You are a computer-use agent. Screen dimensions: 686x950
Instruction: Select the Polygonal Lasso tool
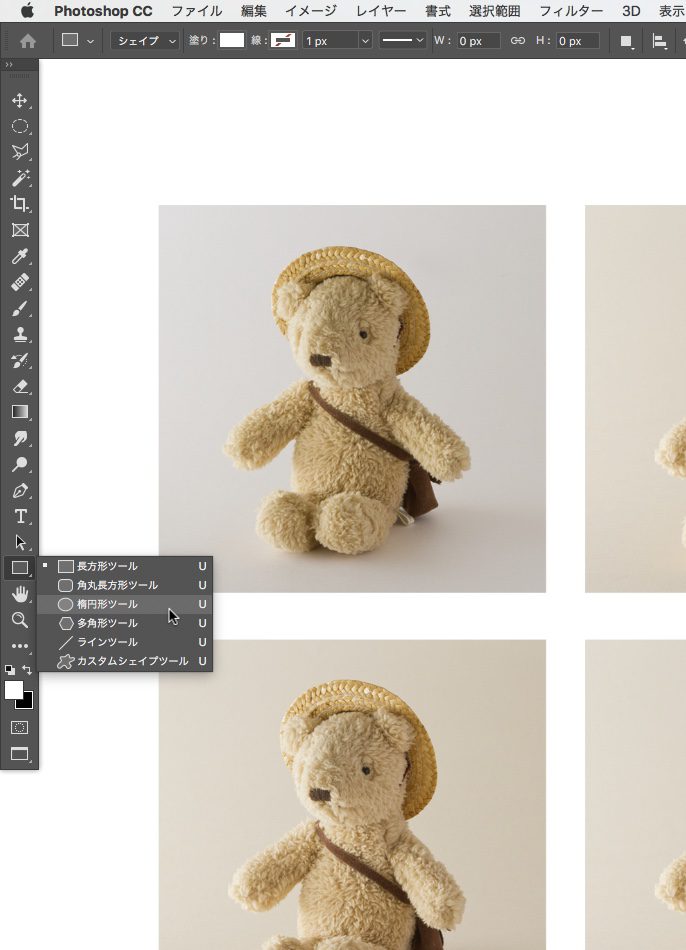[x=19, y=151]
